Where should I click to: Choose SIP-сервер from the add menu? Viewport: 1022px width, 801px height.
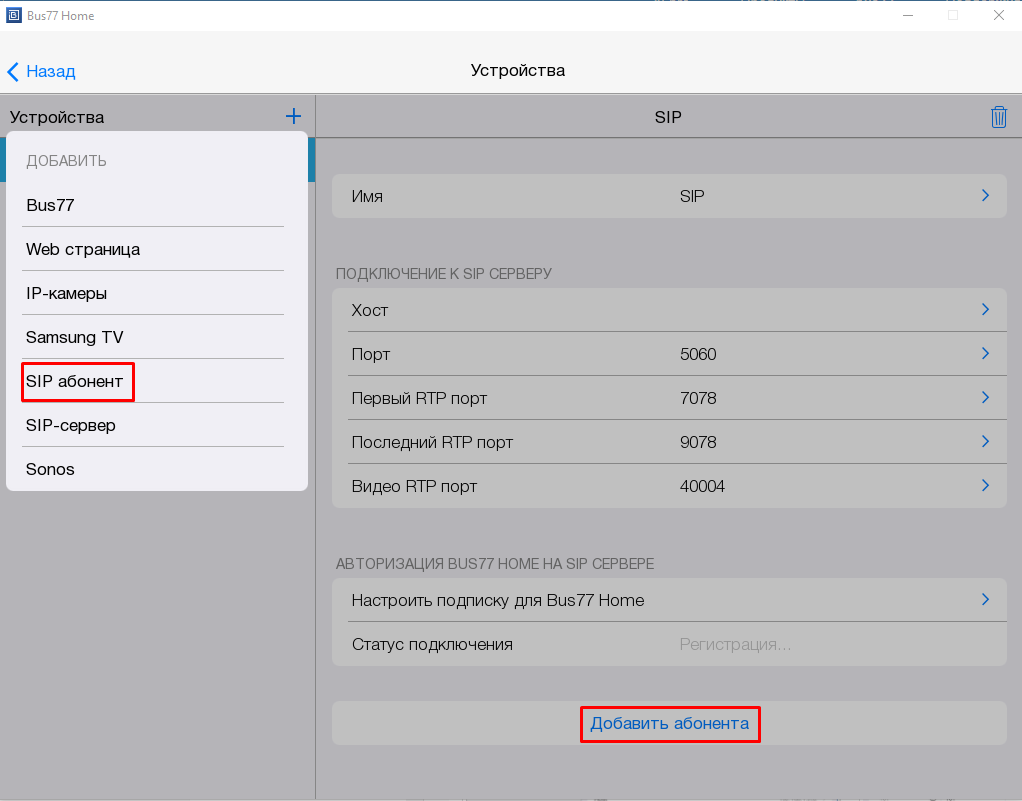(71, 426)
